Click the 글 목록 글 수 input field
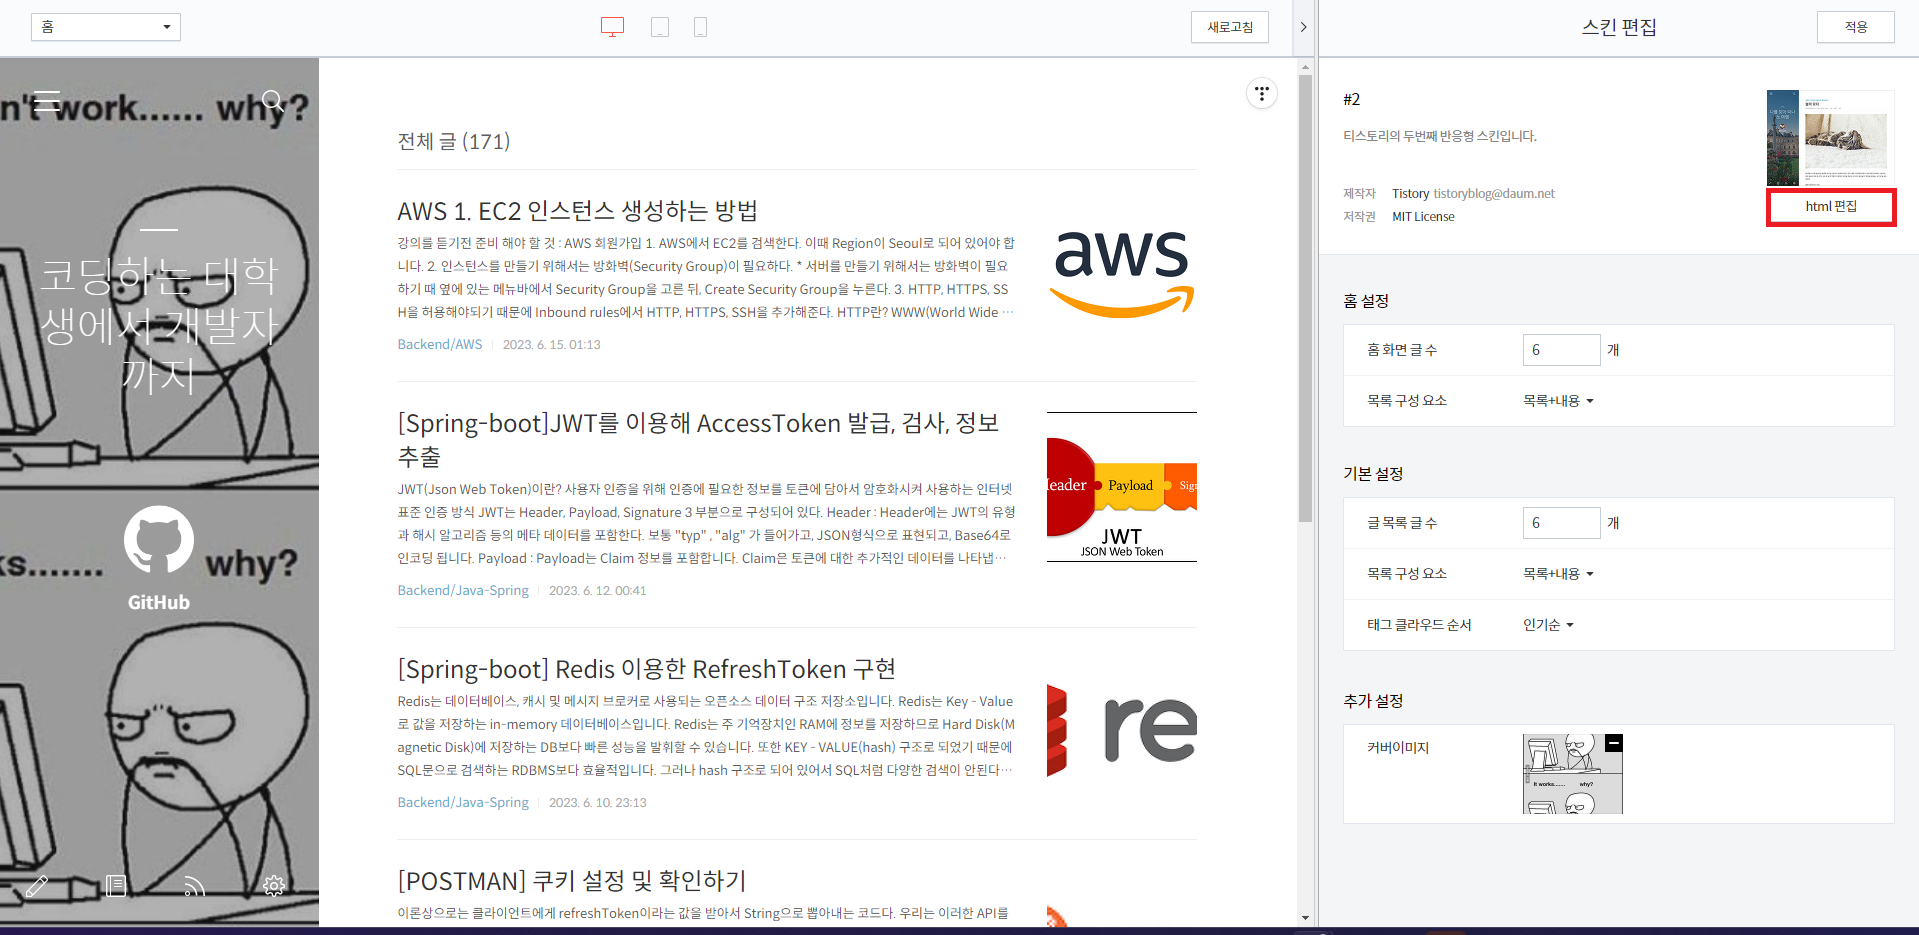 click(x=1561, y=523)
